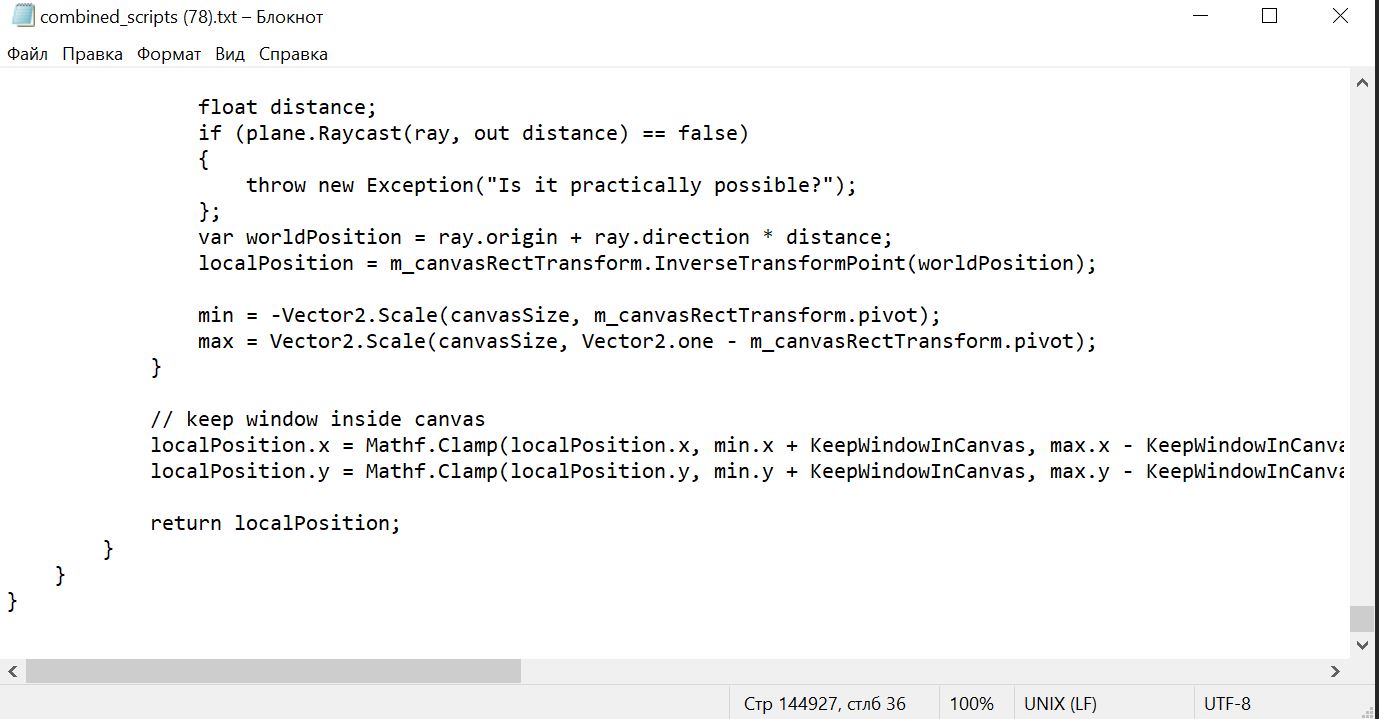
Task: Click the horizontal scrollbar right arrow
Action: pyautogui.click(x=1334, y=671)
